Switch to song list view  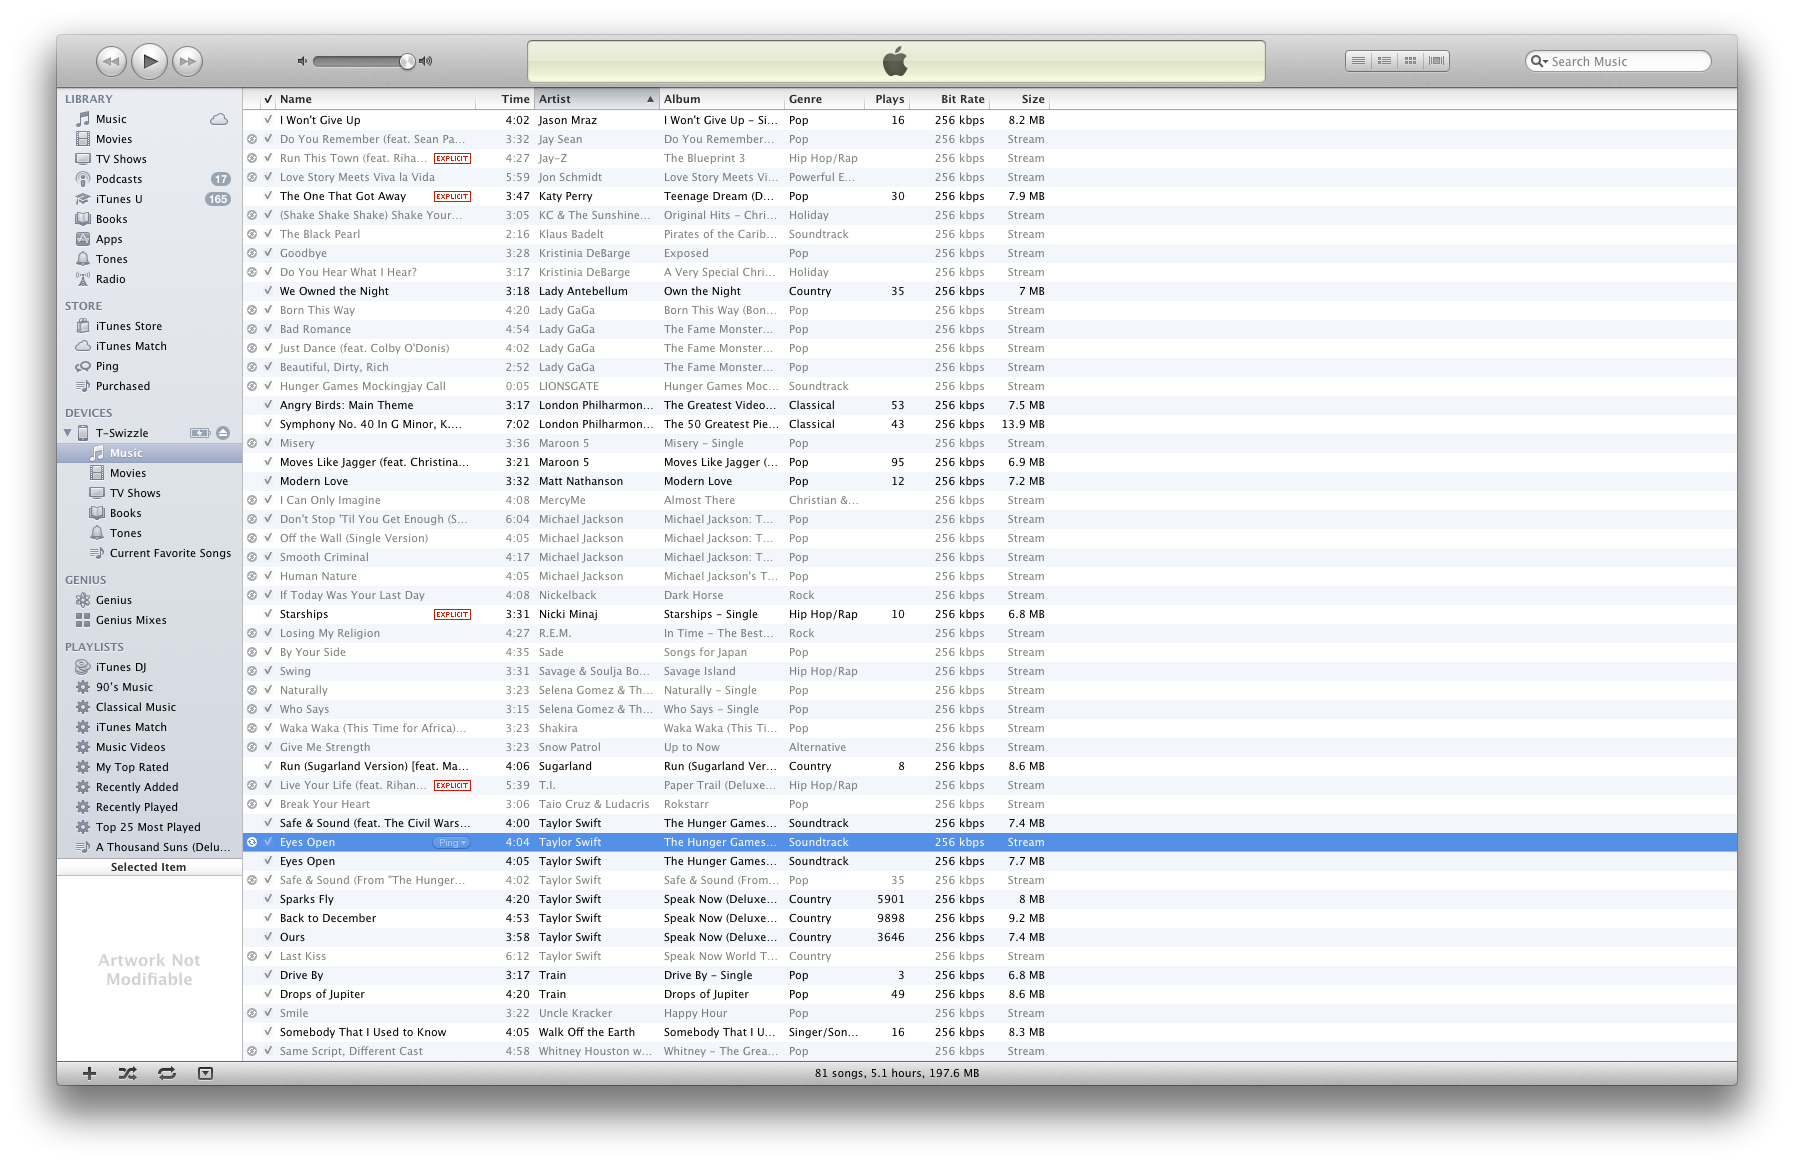1358,61
